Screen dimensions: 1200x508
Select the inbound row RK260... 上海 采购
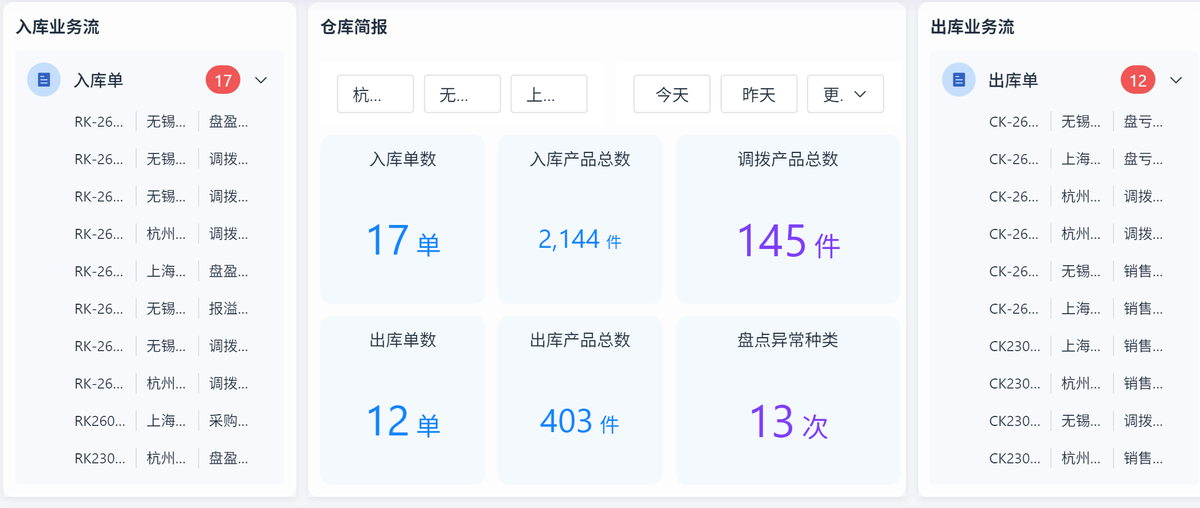tap(164, 421)
